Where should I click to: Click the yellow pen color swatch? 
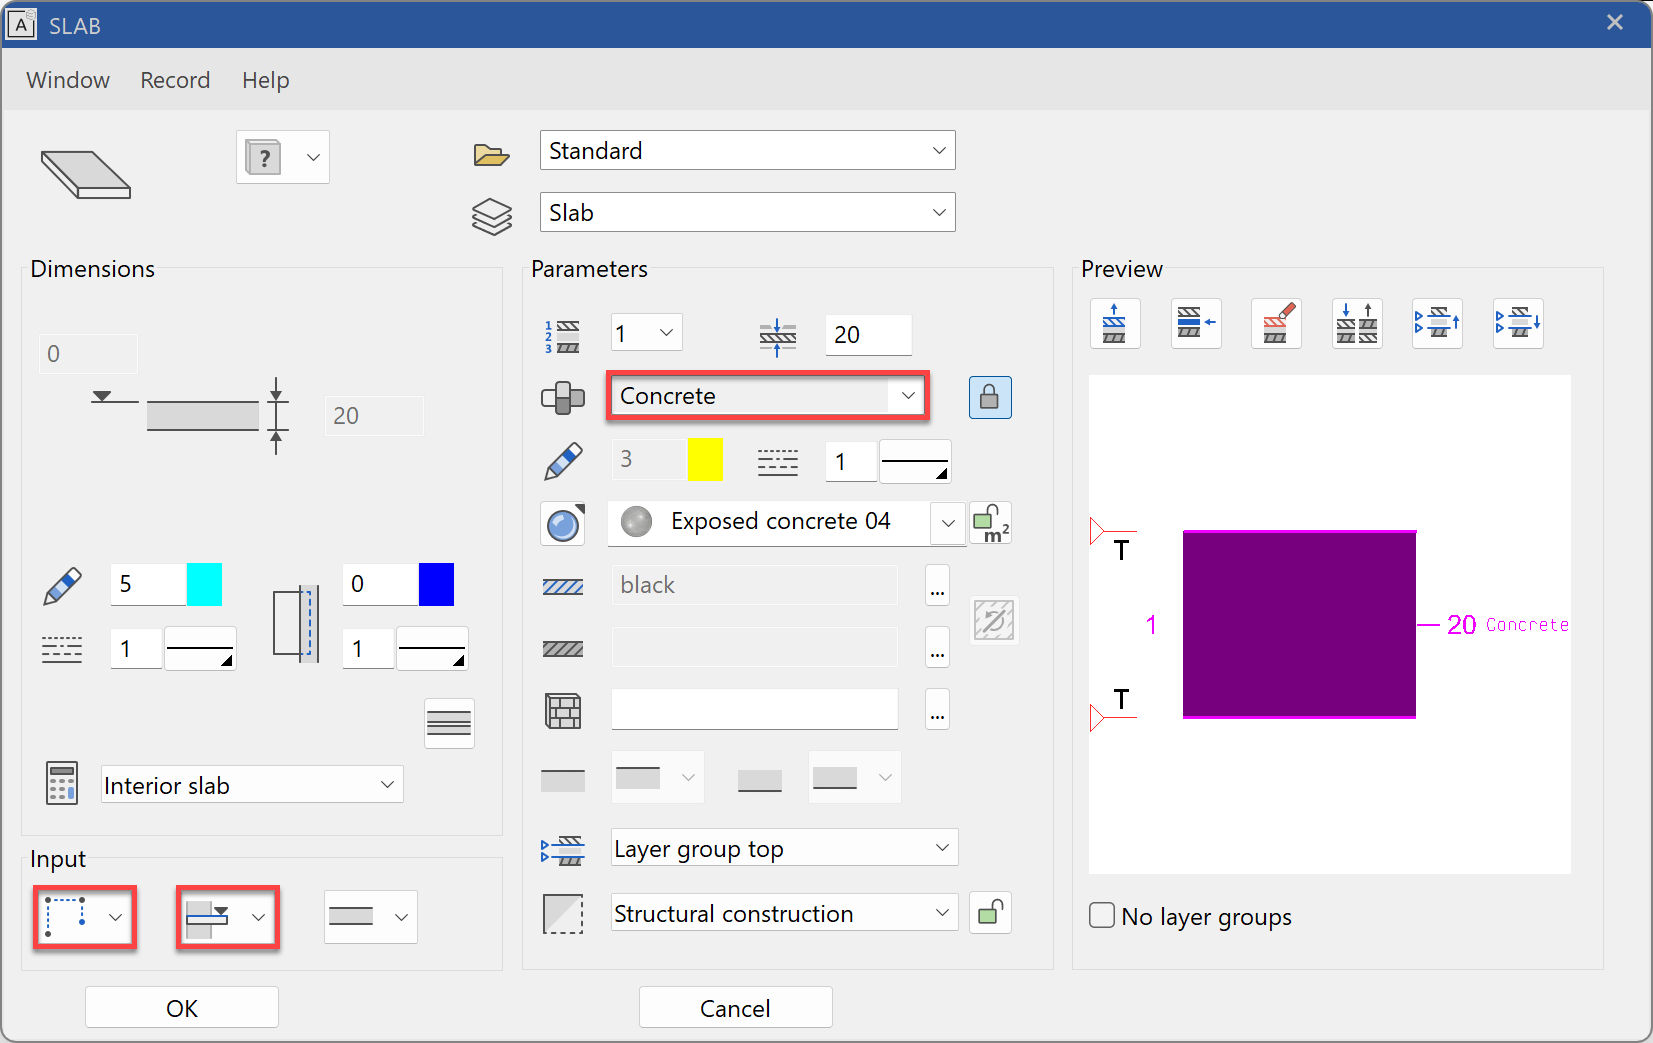[705, 460]
